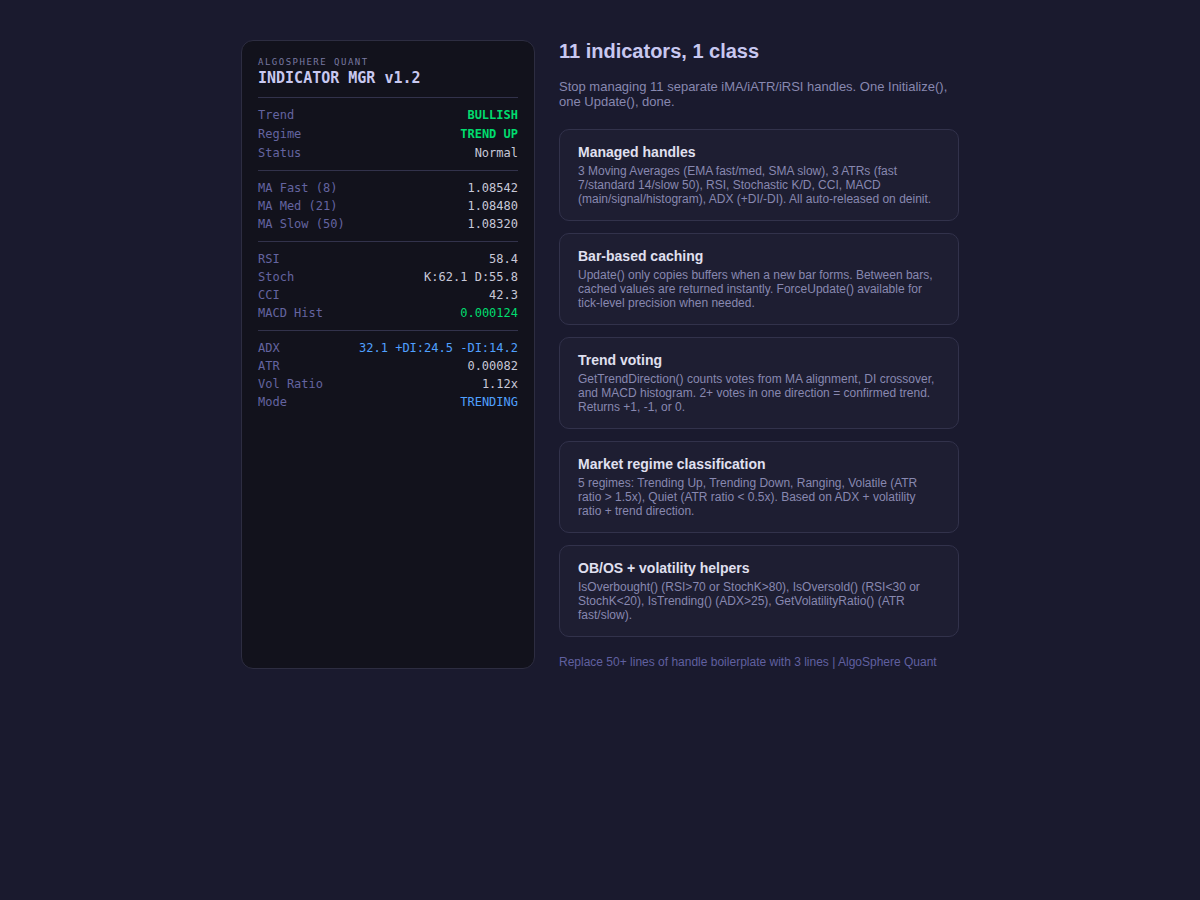Select the green MACD Hist value
The image size is (1200, 900).
coord(489,312)
